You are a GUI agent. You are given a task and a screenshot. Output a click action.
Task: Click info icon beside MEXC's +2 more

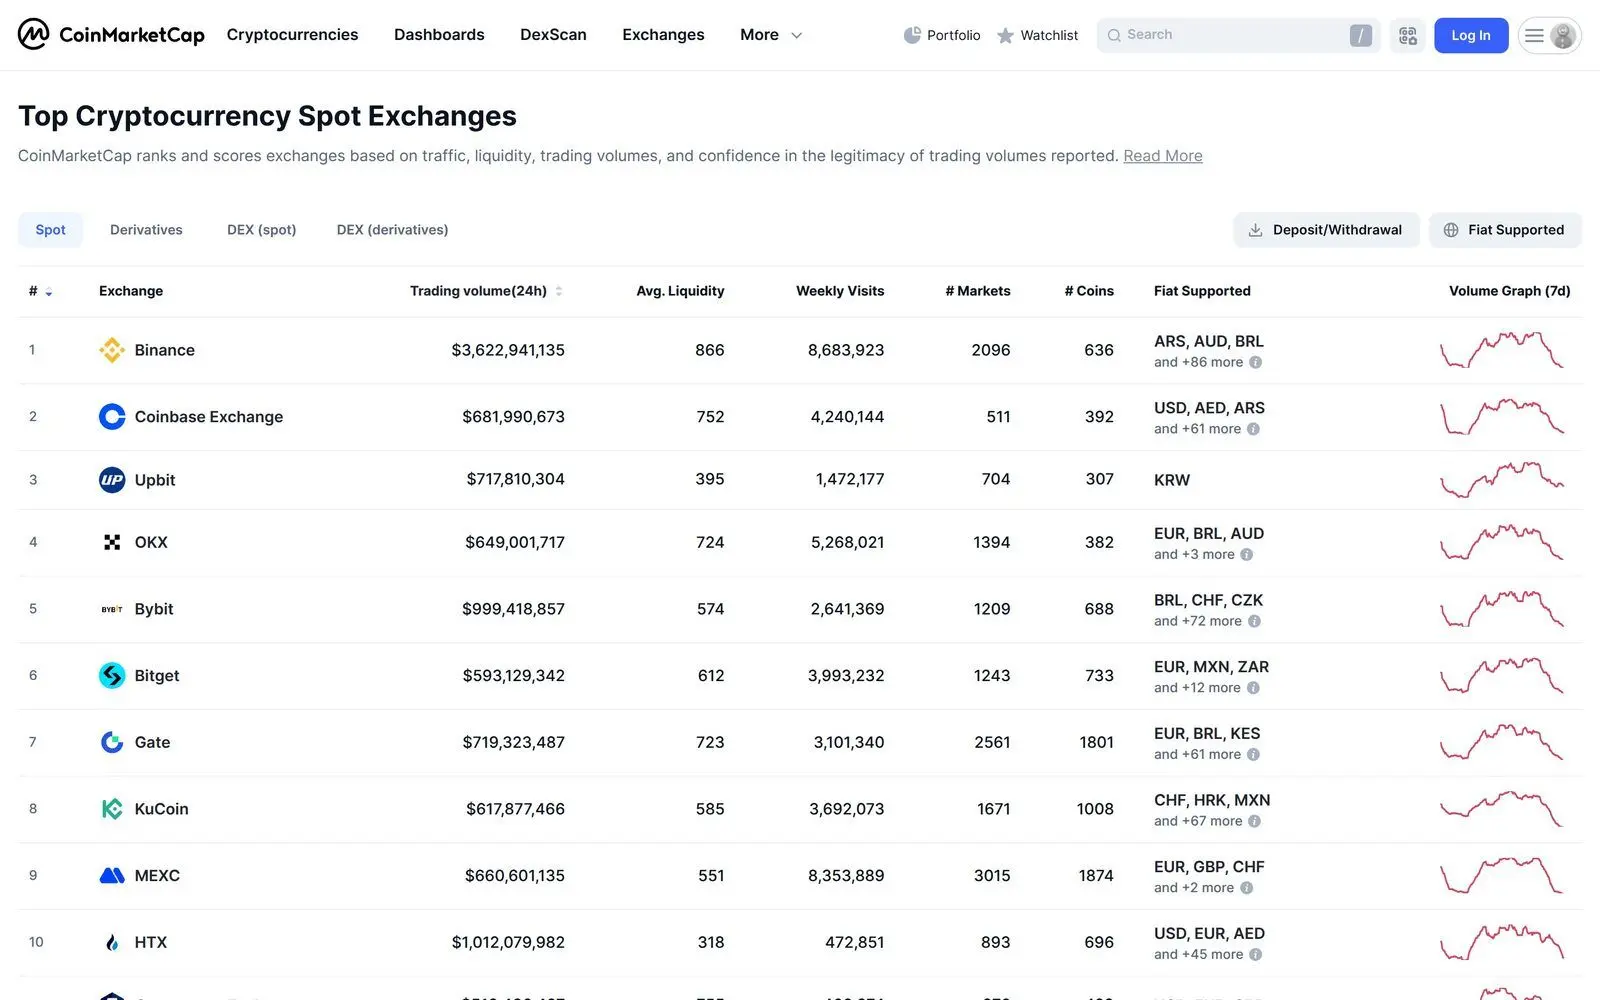pyautogui.click(x=1246, y=888)
